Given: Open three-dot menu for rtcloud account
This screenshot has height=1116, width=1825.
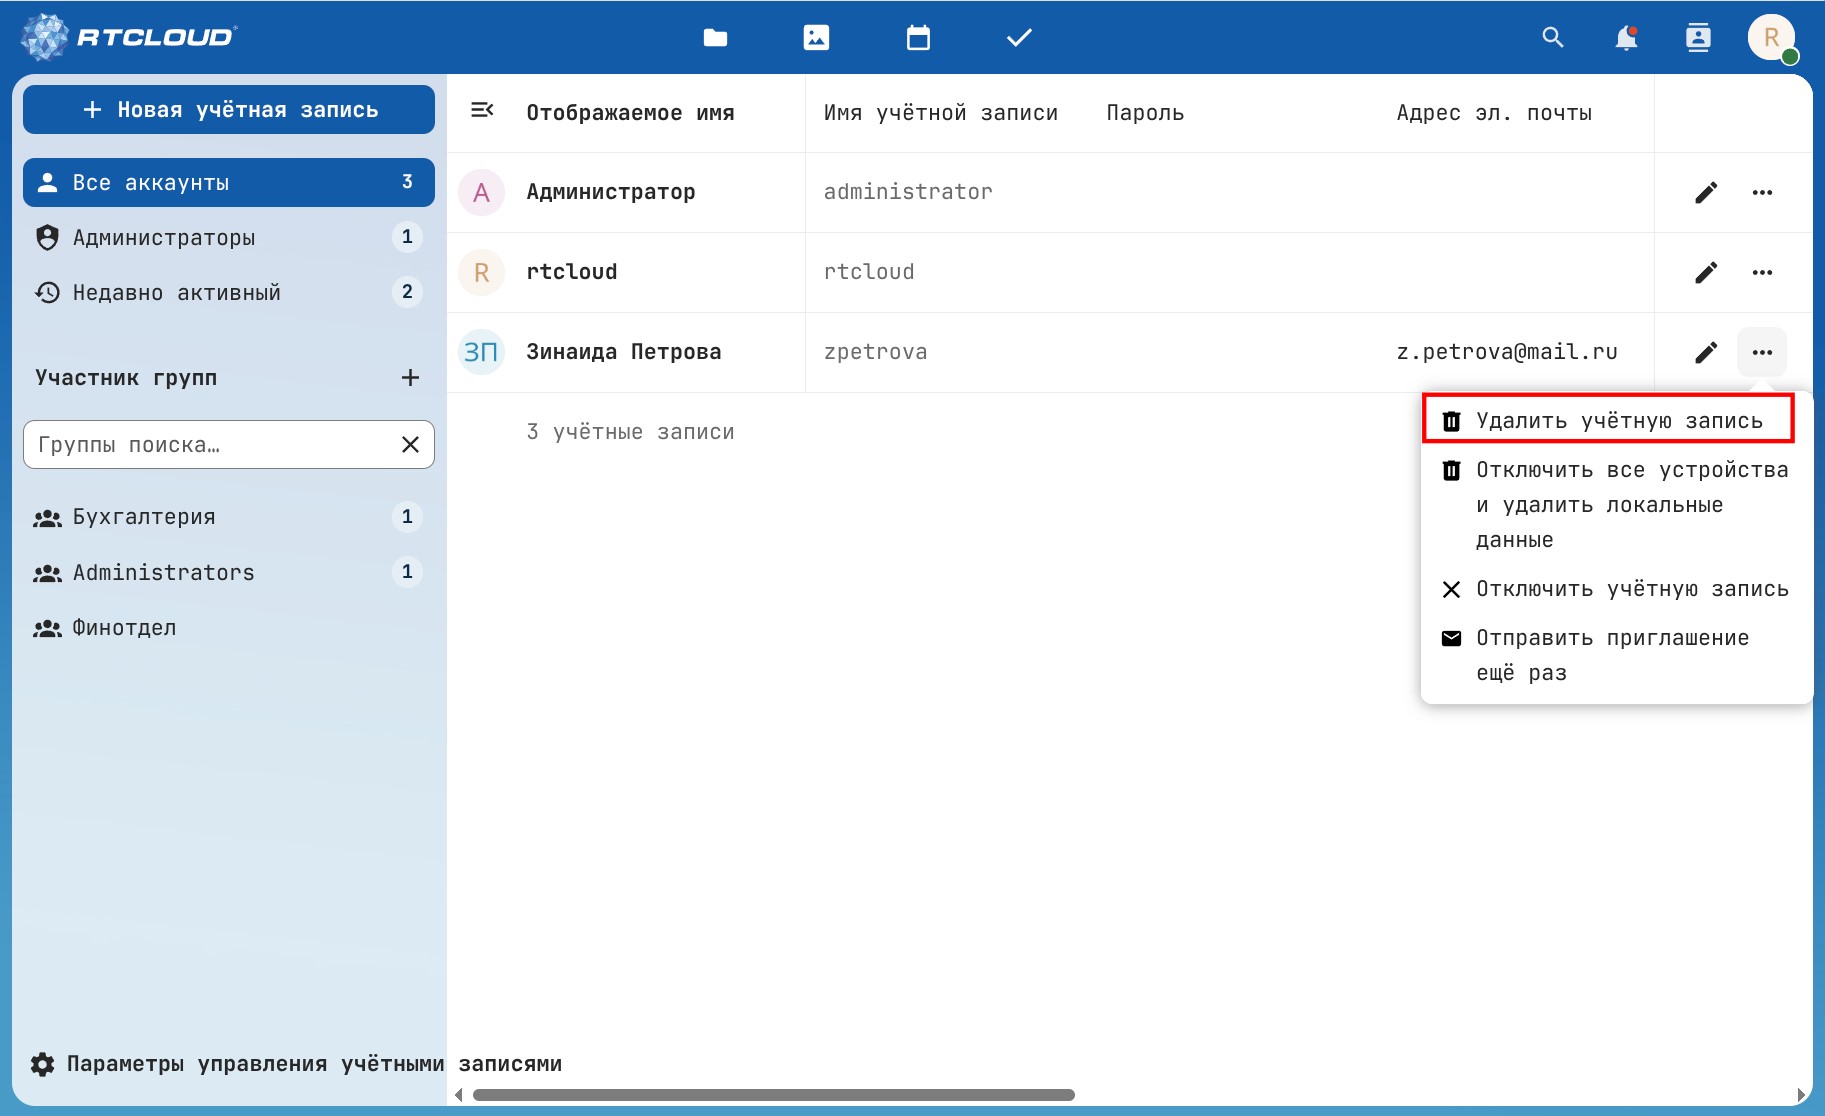Looking at the screenshot, I should [1762, 272].
